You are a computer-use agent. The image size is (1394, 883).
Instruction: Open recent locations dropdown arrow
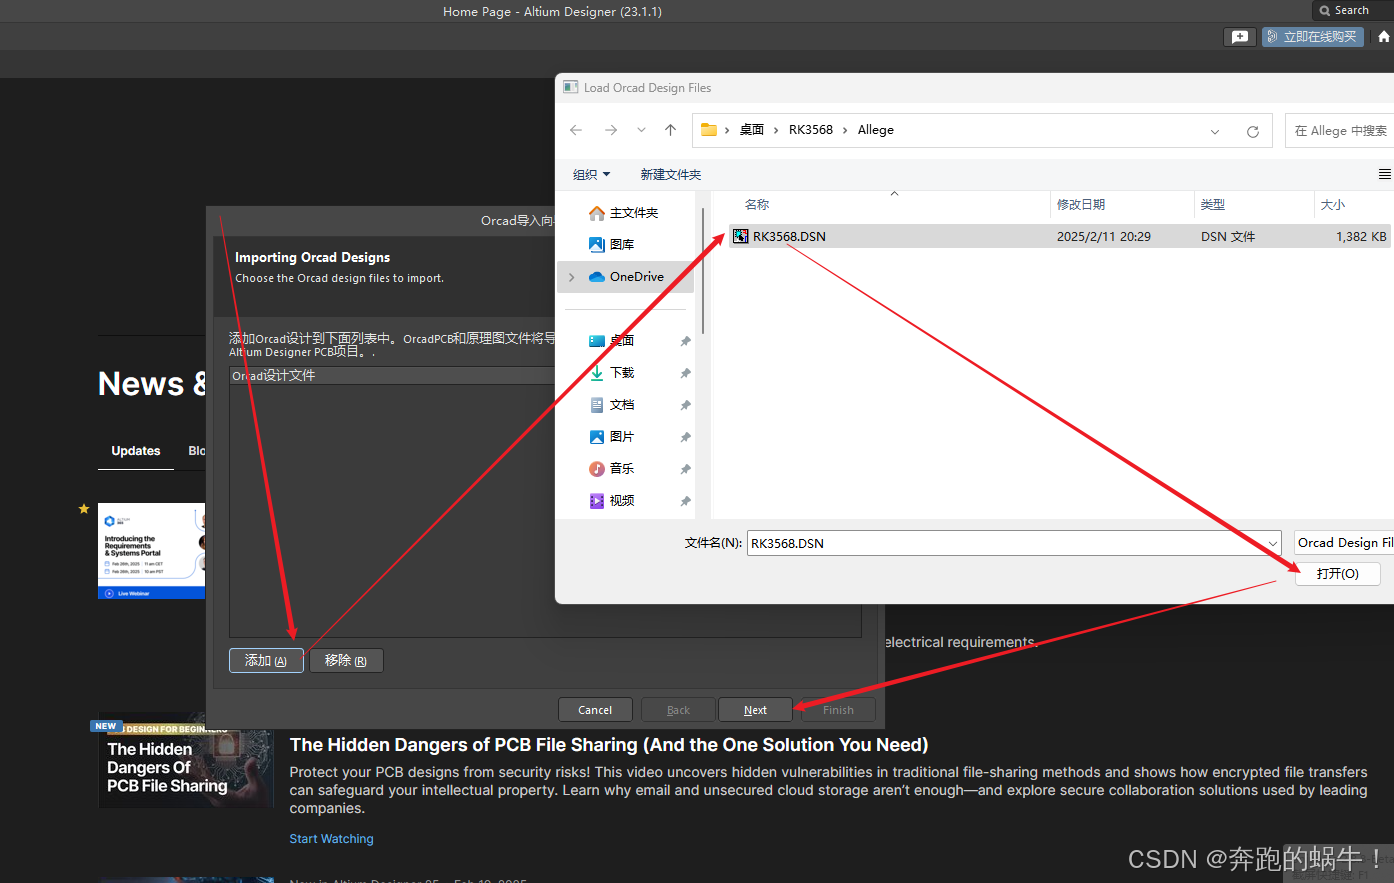tap(641, 130)
